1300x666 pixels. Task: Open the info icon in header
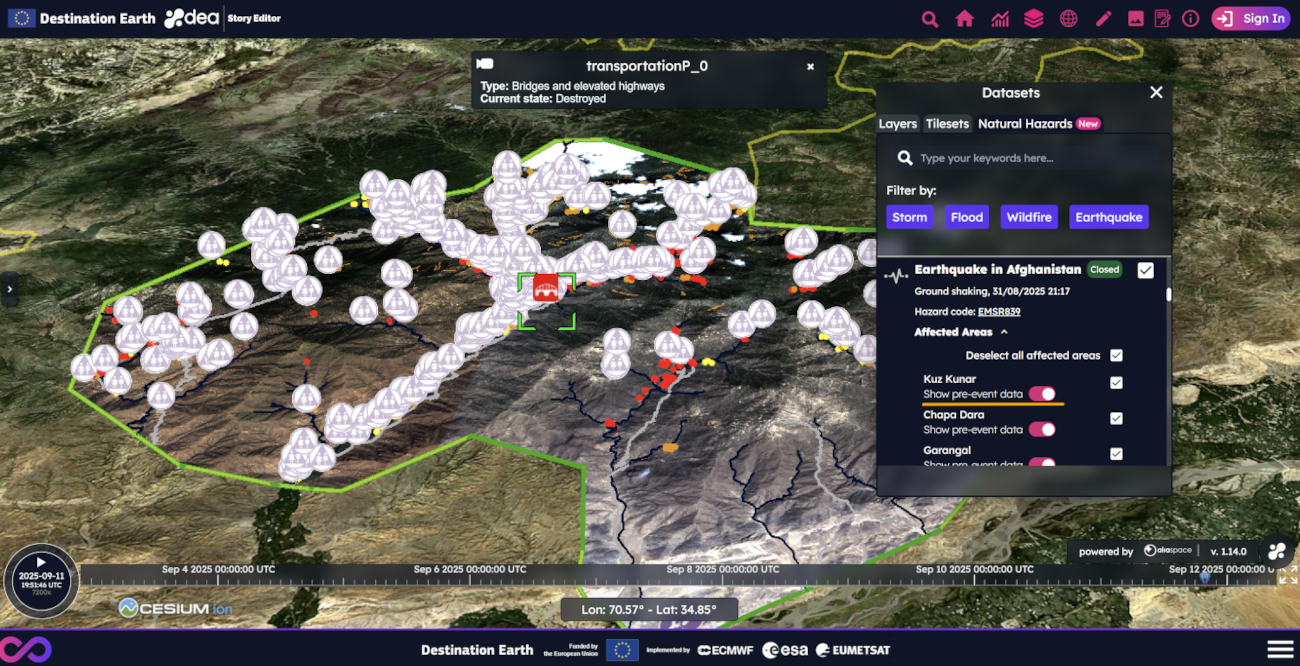(1190, 19)
